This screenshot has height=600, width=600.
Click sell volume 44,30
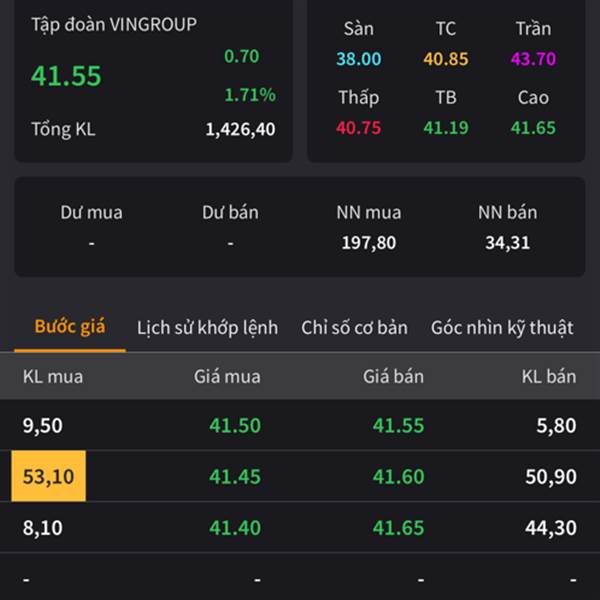click(x=551, y=528)
